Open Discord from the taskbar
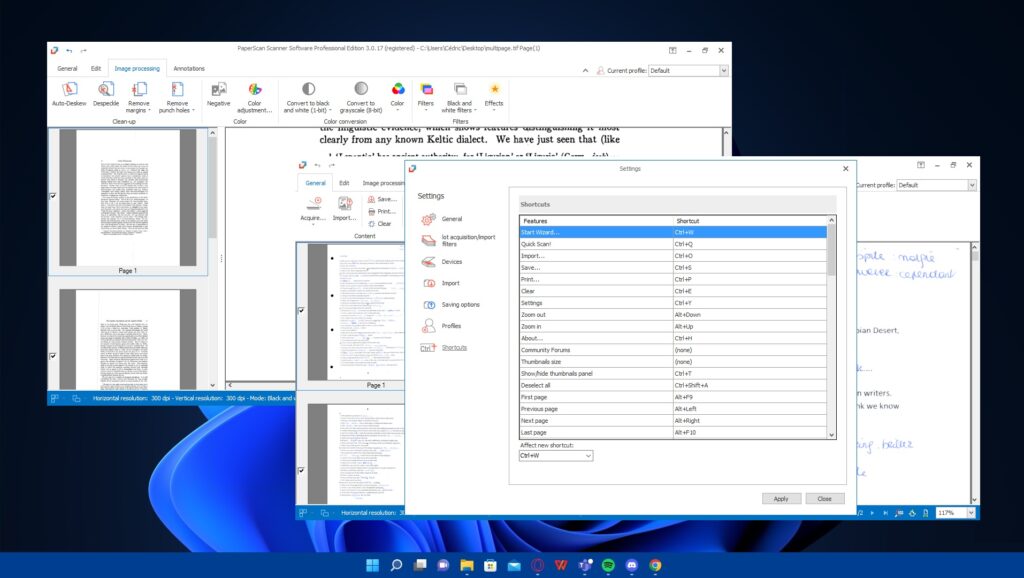Image resolution: width=1024 pixels, height=578 pixels. (x=632, y=565)
